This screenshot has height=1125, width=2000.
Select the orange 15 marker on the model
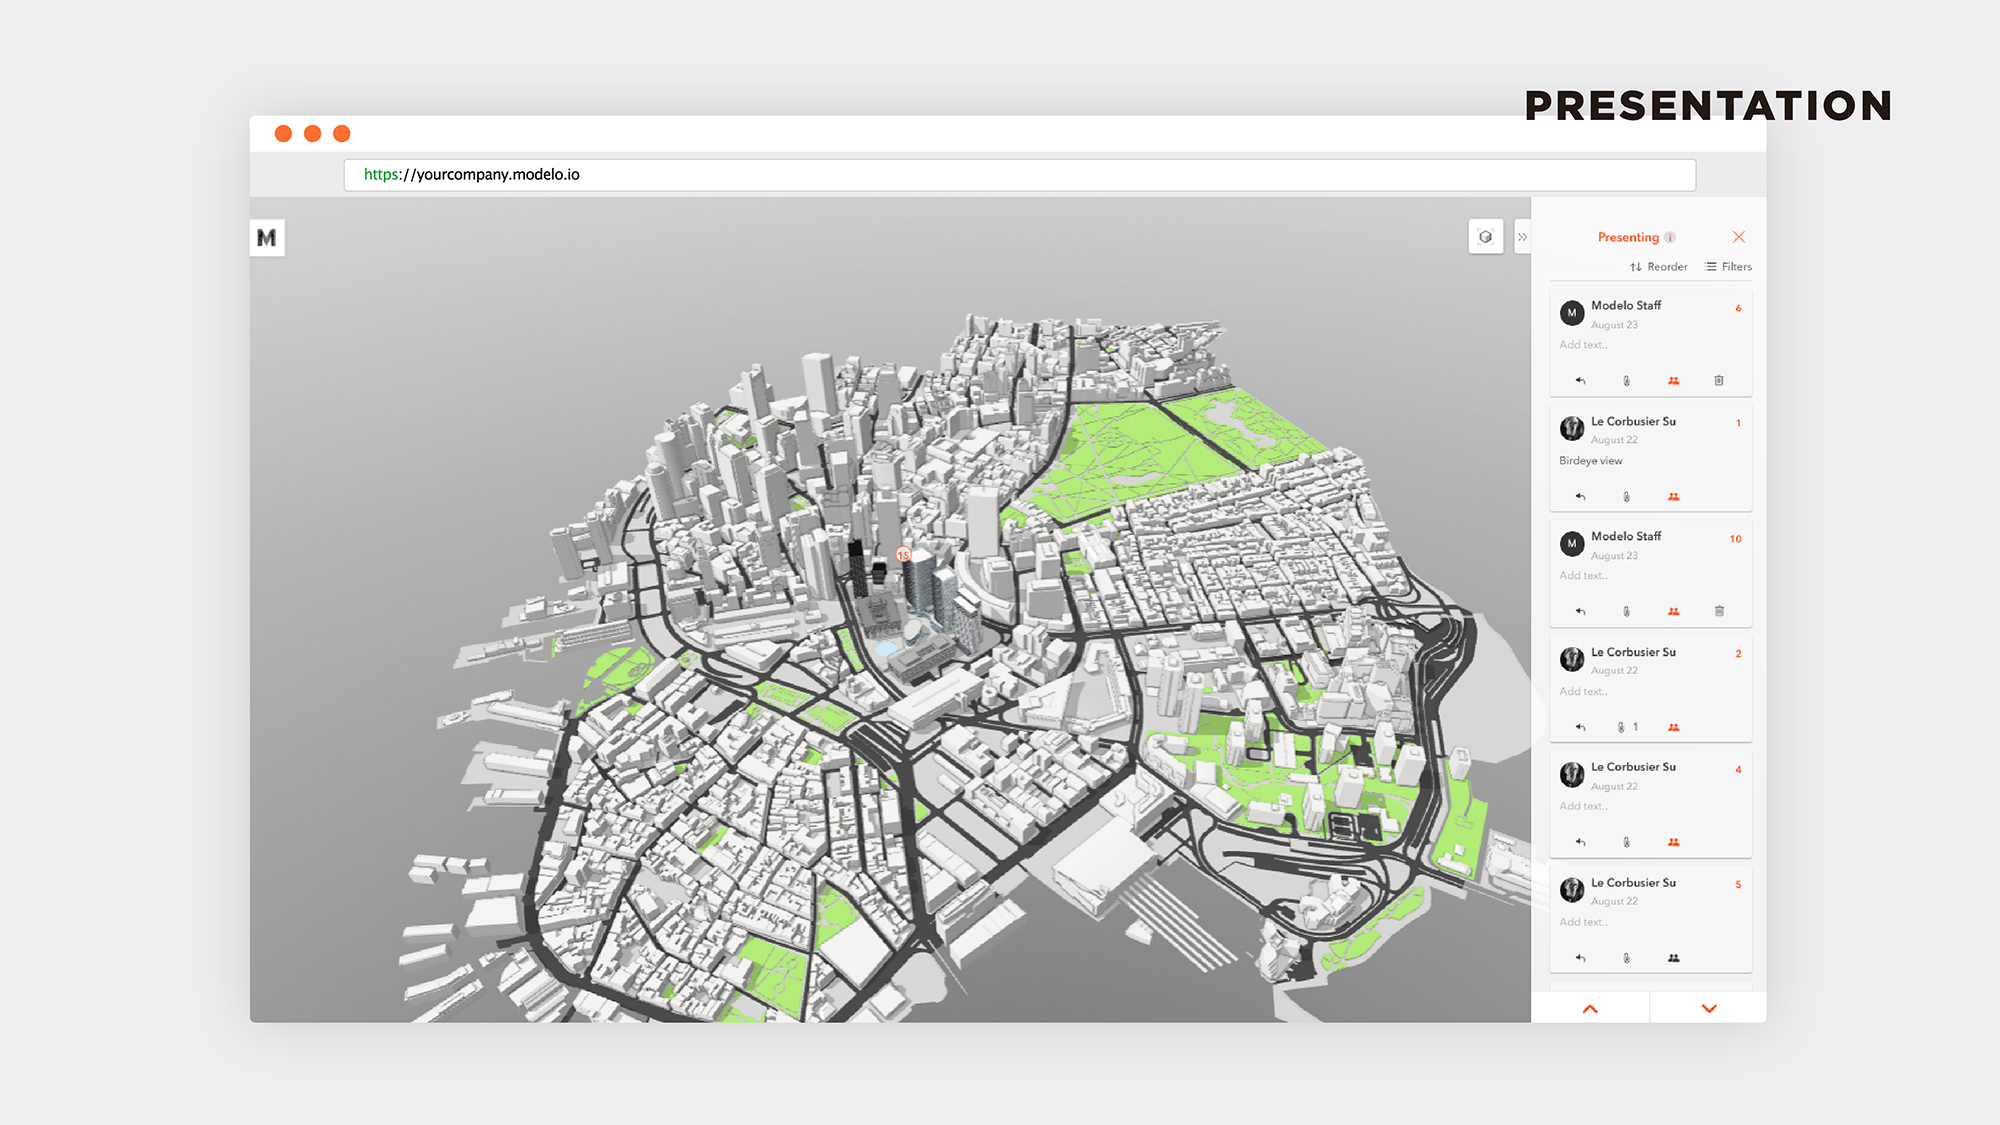(x=903, y=555)
